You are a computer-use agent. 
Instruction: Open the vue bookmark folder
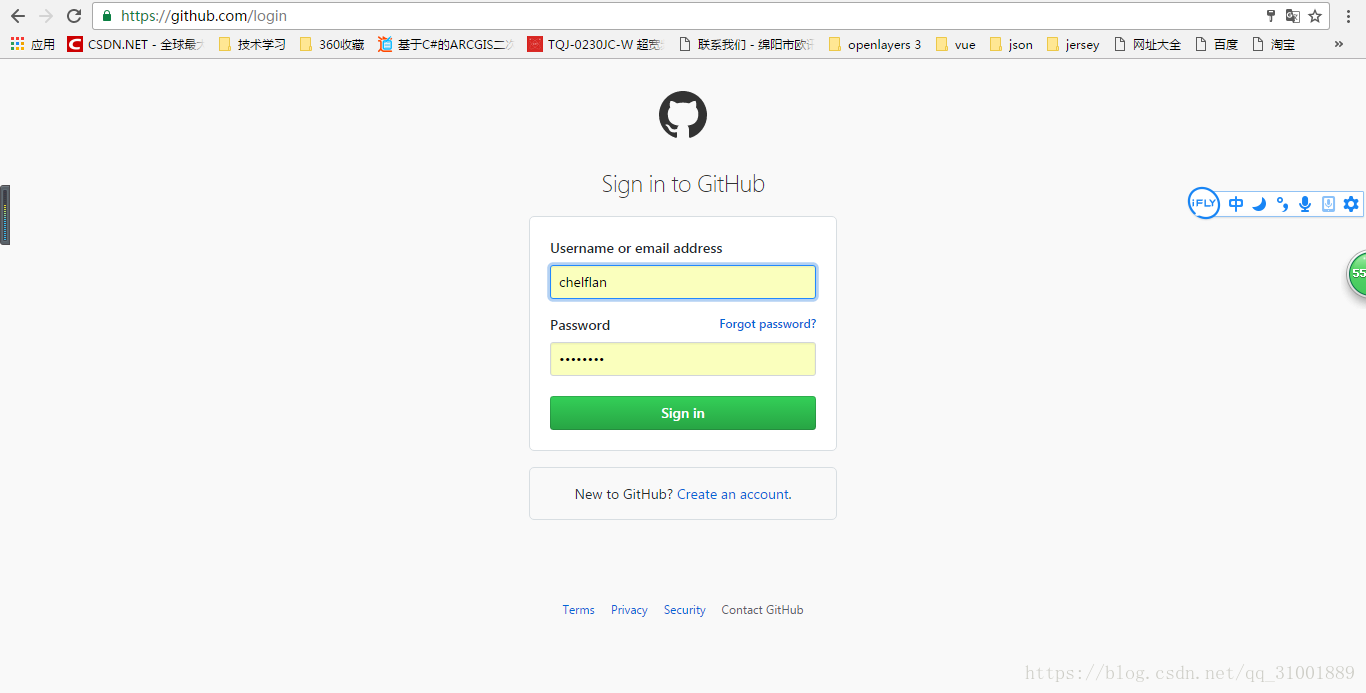955,44
